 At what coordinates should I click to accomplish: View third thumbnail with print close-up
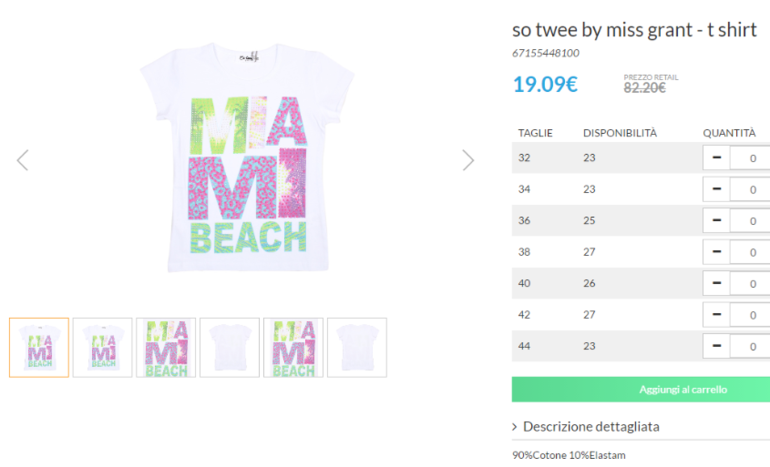(x=166, y=348)
